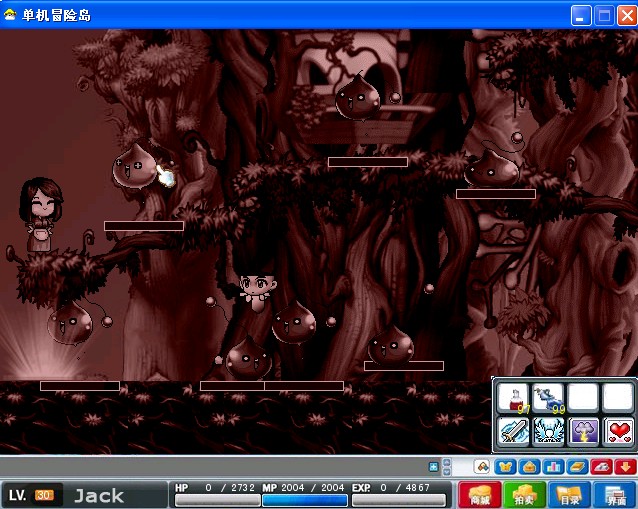Activate the red heart skill

click(618, 431)
